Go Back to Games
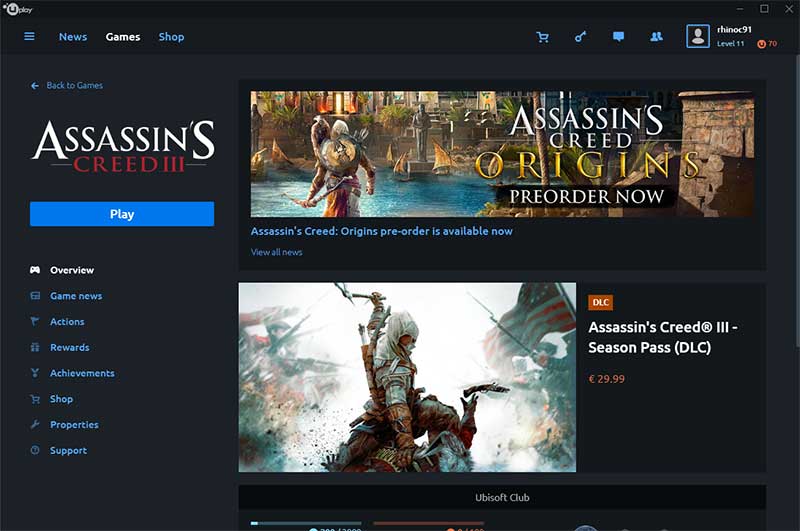Viewport: 800px width, 531px height. [74, 85]
